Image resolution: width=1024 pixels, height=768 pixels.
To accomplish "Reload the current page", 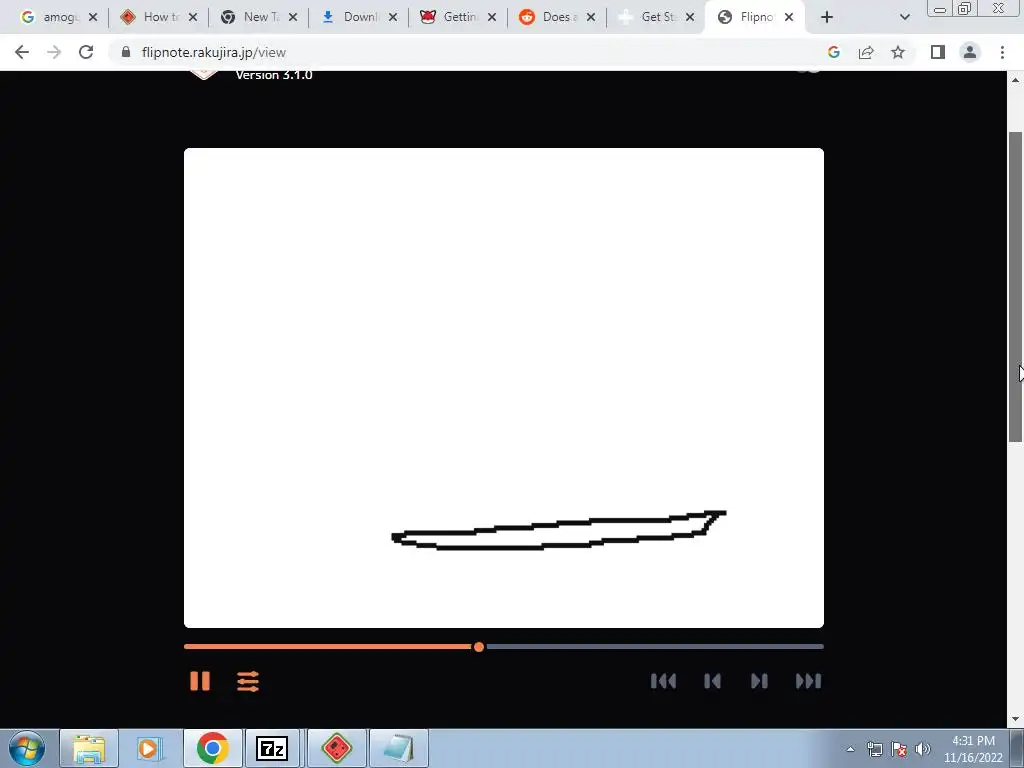I will coord(86,52).
